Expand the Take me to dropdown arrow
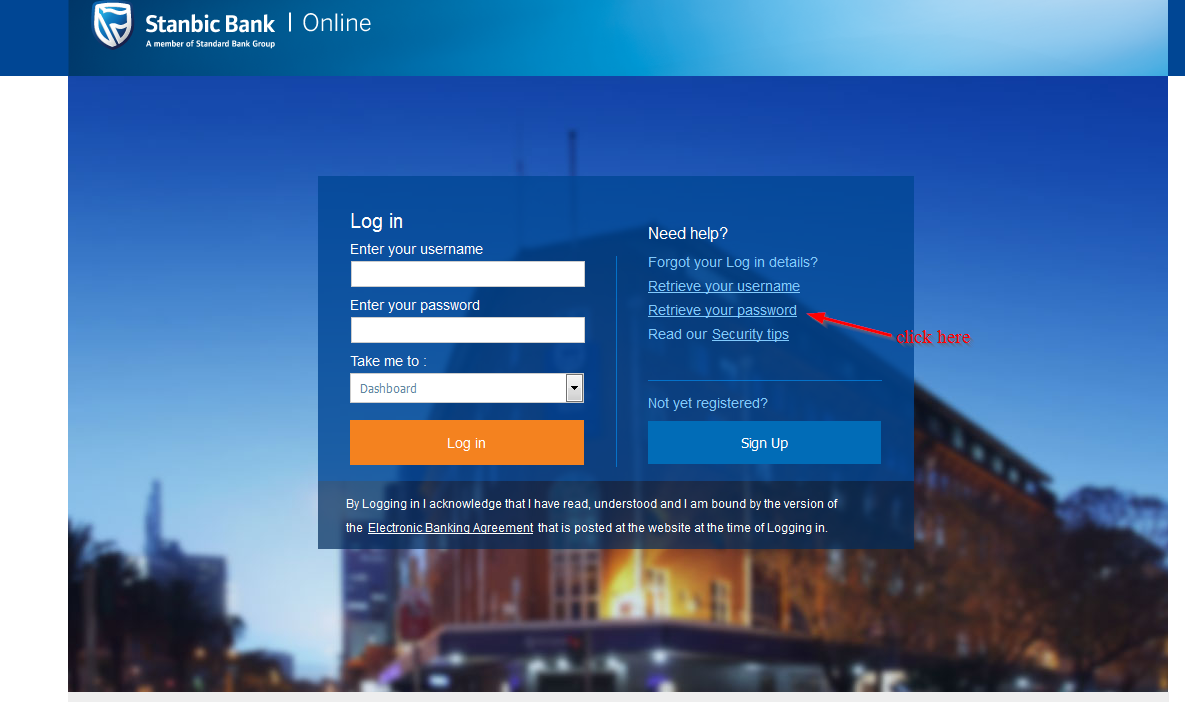1185x702 pixels. (x=574, y=388)
